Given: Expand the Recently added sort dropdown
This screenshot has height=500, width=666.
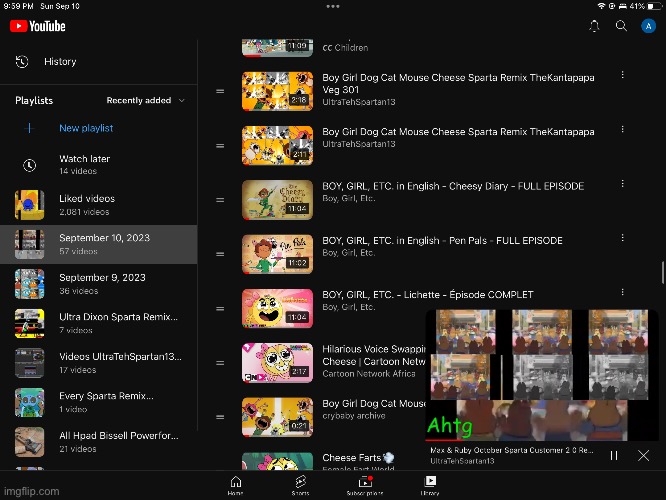Looking at the screenshot, I should pos(145,101).
